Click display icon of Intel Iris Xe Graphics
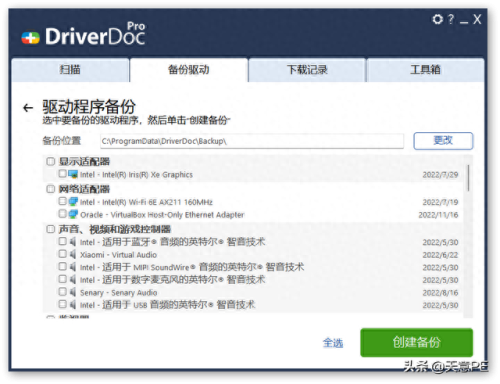The image size is (500, 384). pos(73,174)
